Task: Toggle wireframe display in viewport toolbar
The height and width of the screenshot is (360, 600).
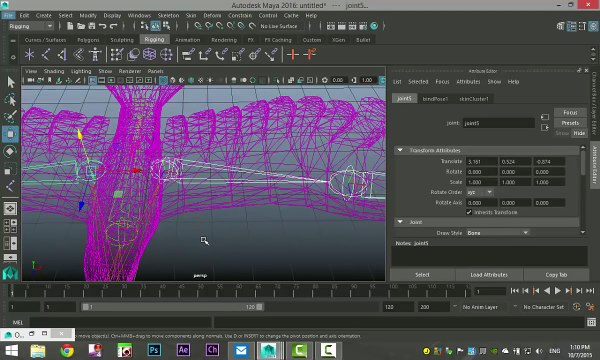Action: click(163, 80)
